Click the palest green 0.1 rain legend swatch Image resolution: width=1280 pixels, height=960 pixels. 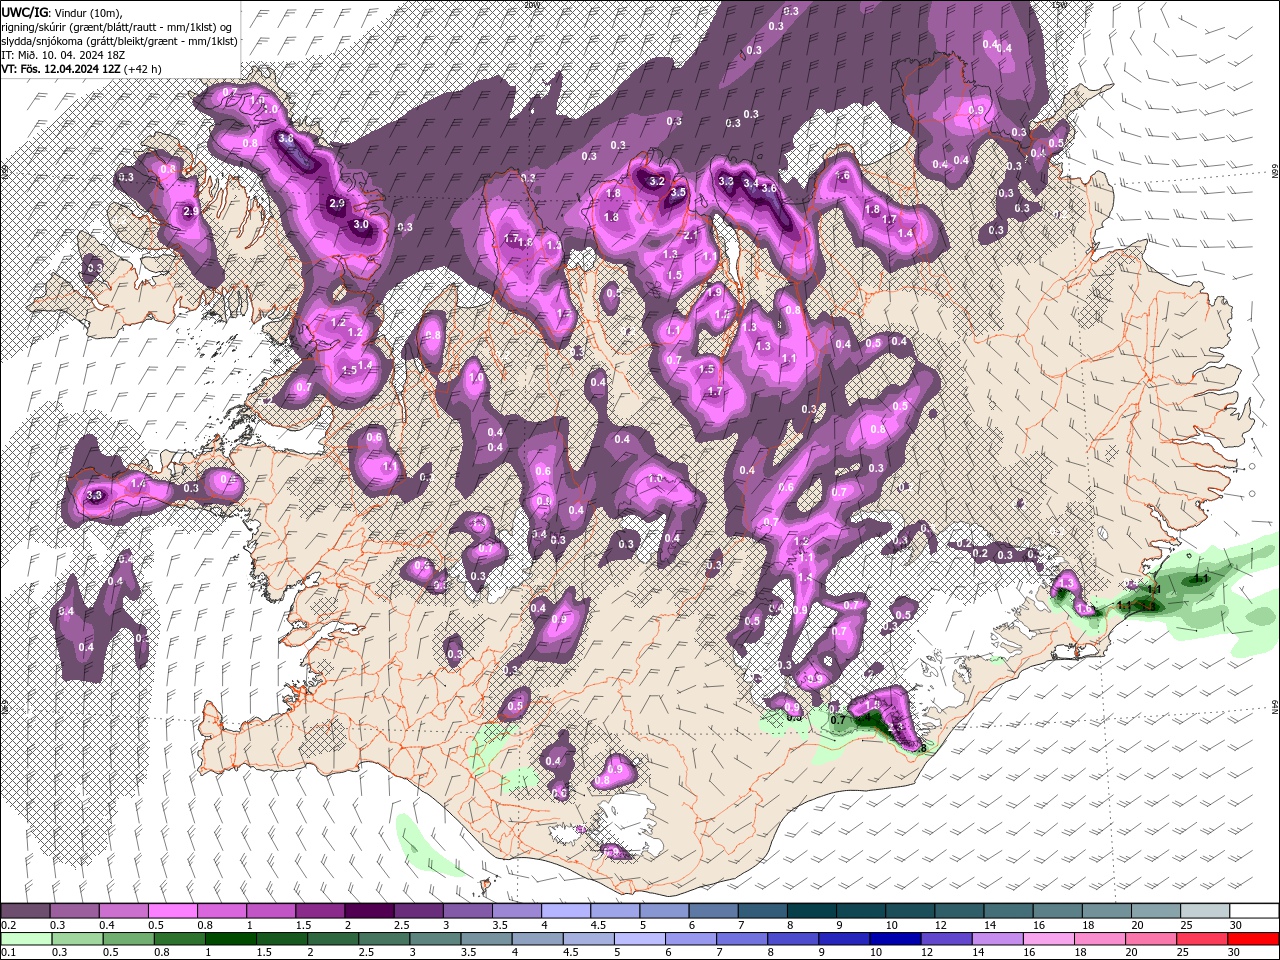pos(25,939)
